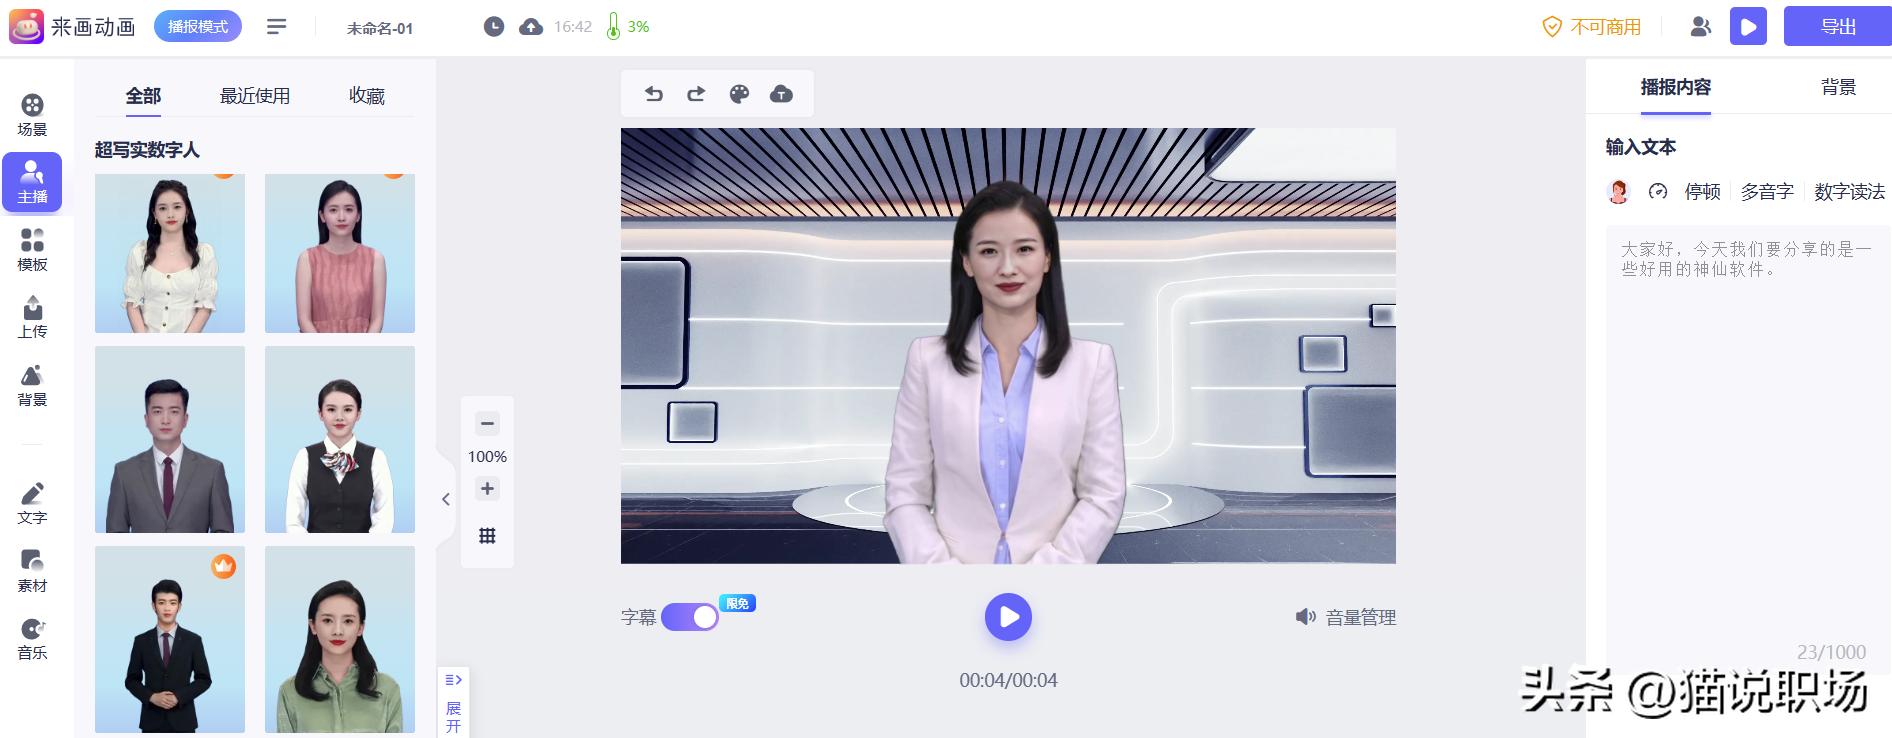Open the 场景 scenes panel
1892x738 pixels.
pyautogui.click(x=32, y=115)
